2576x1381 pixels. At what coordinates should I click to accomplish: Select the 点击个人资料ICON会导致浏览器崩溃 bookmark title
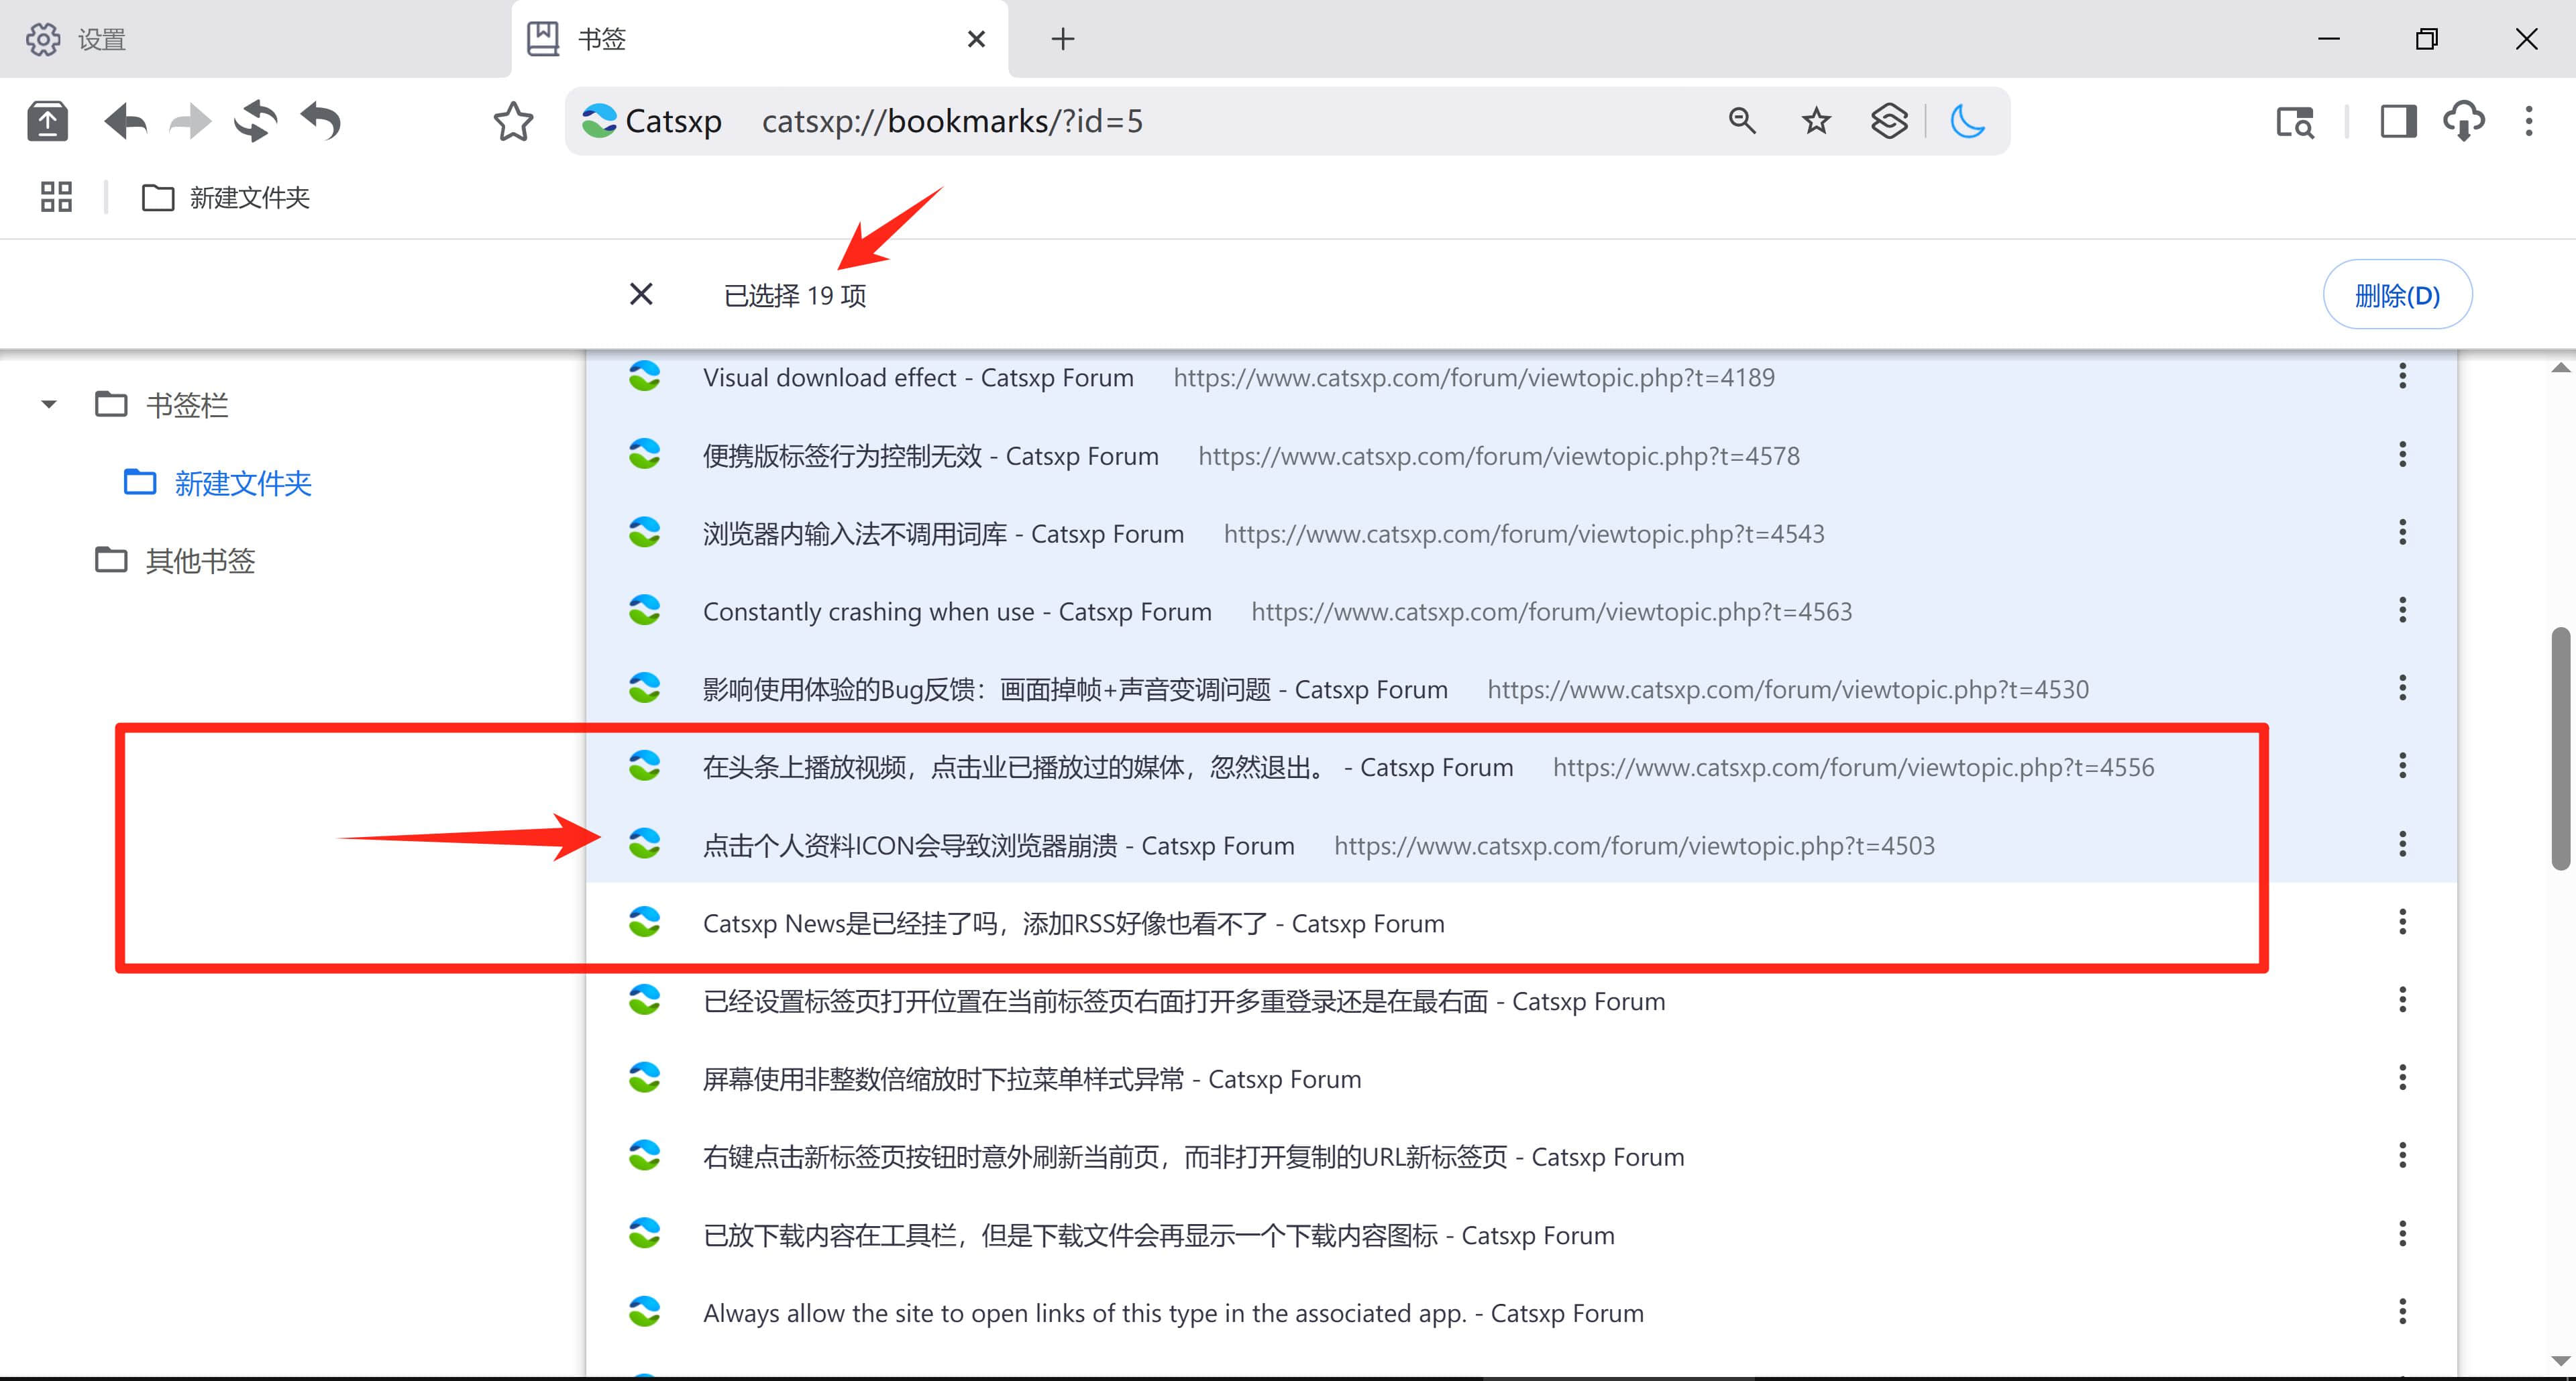click(x=998, y=846)
